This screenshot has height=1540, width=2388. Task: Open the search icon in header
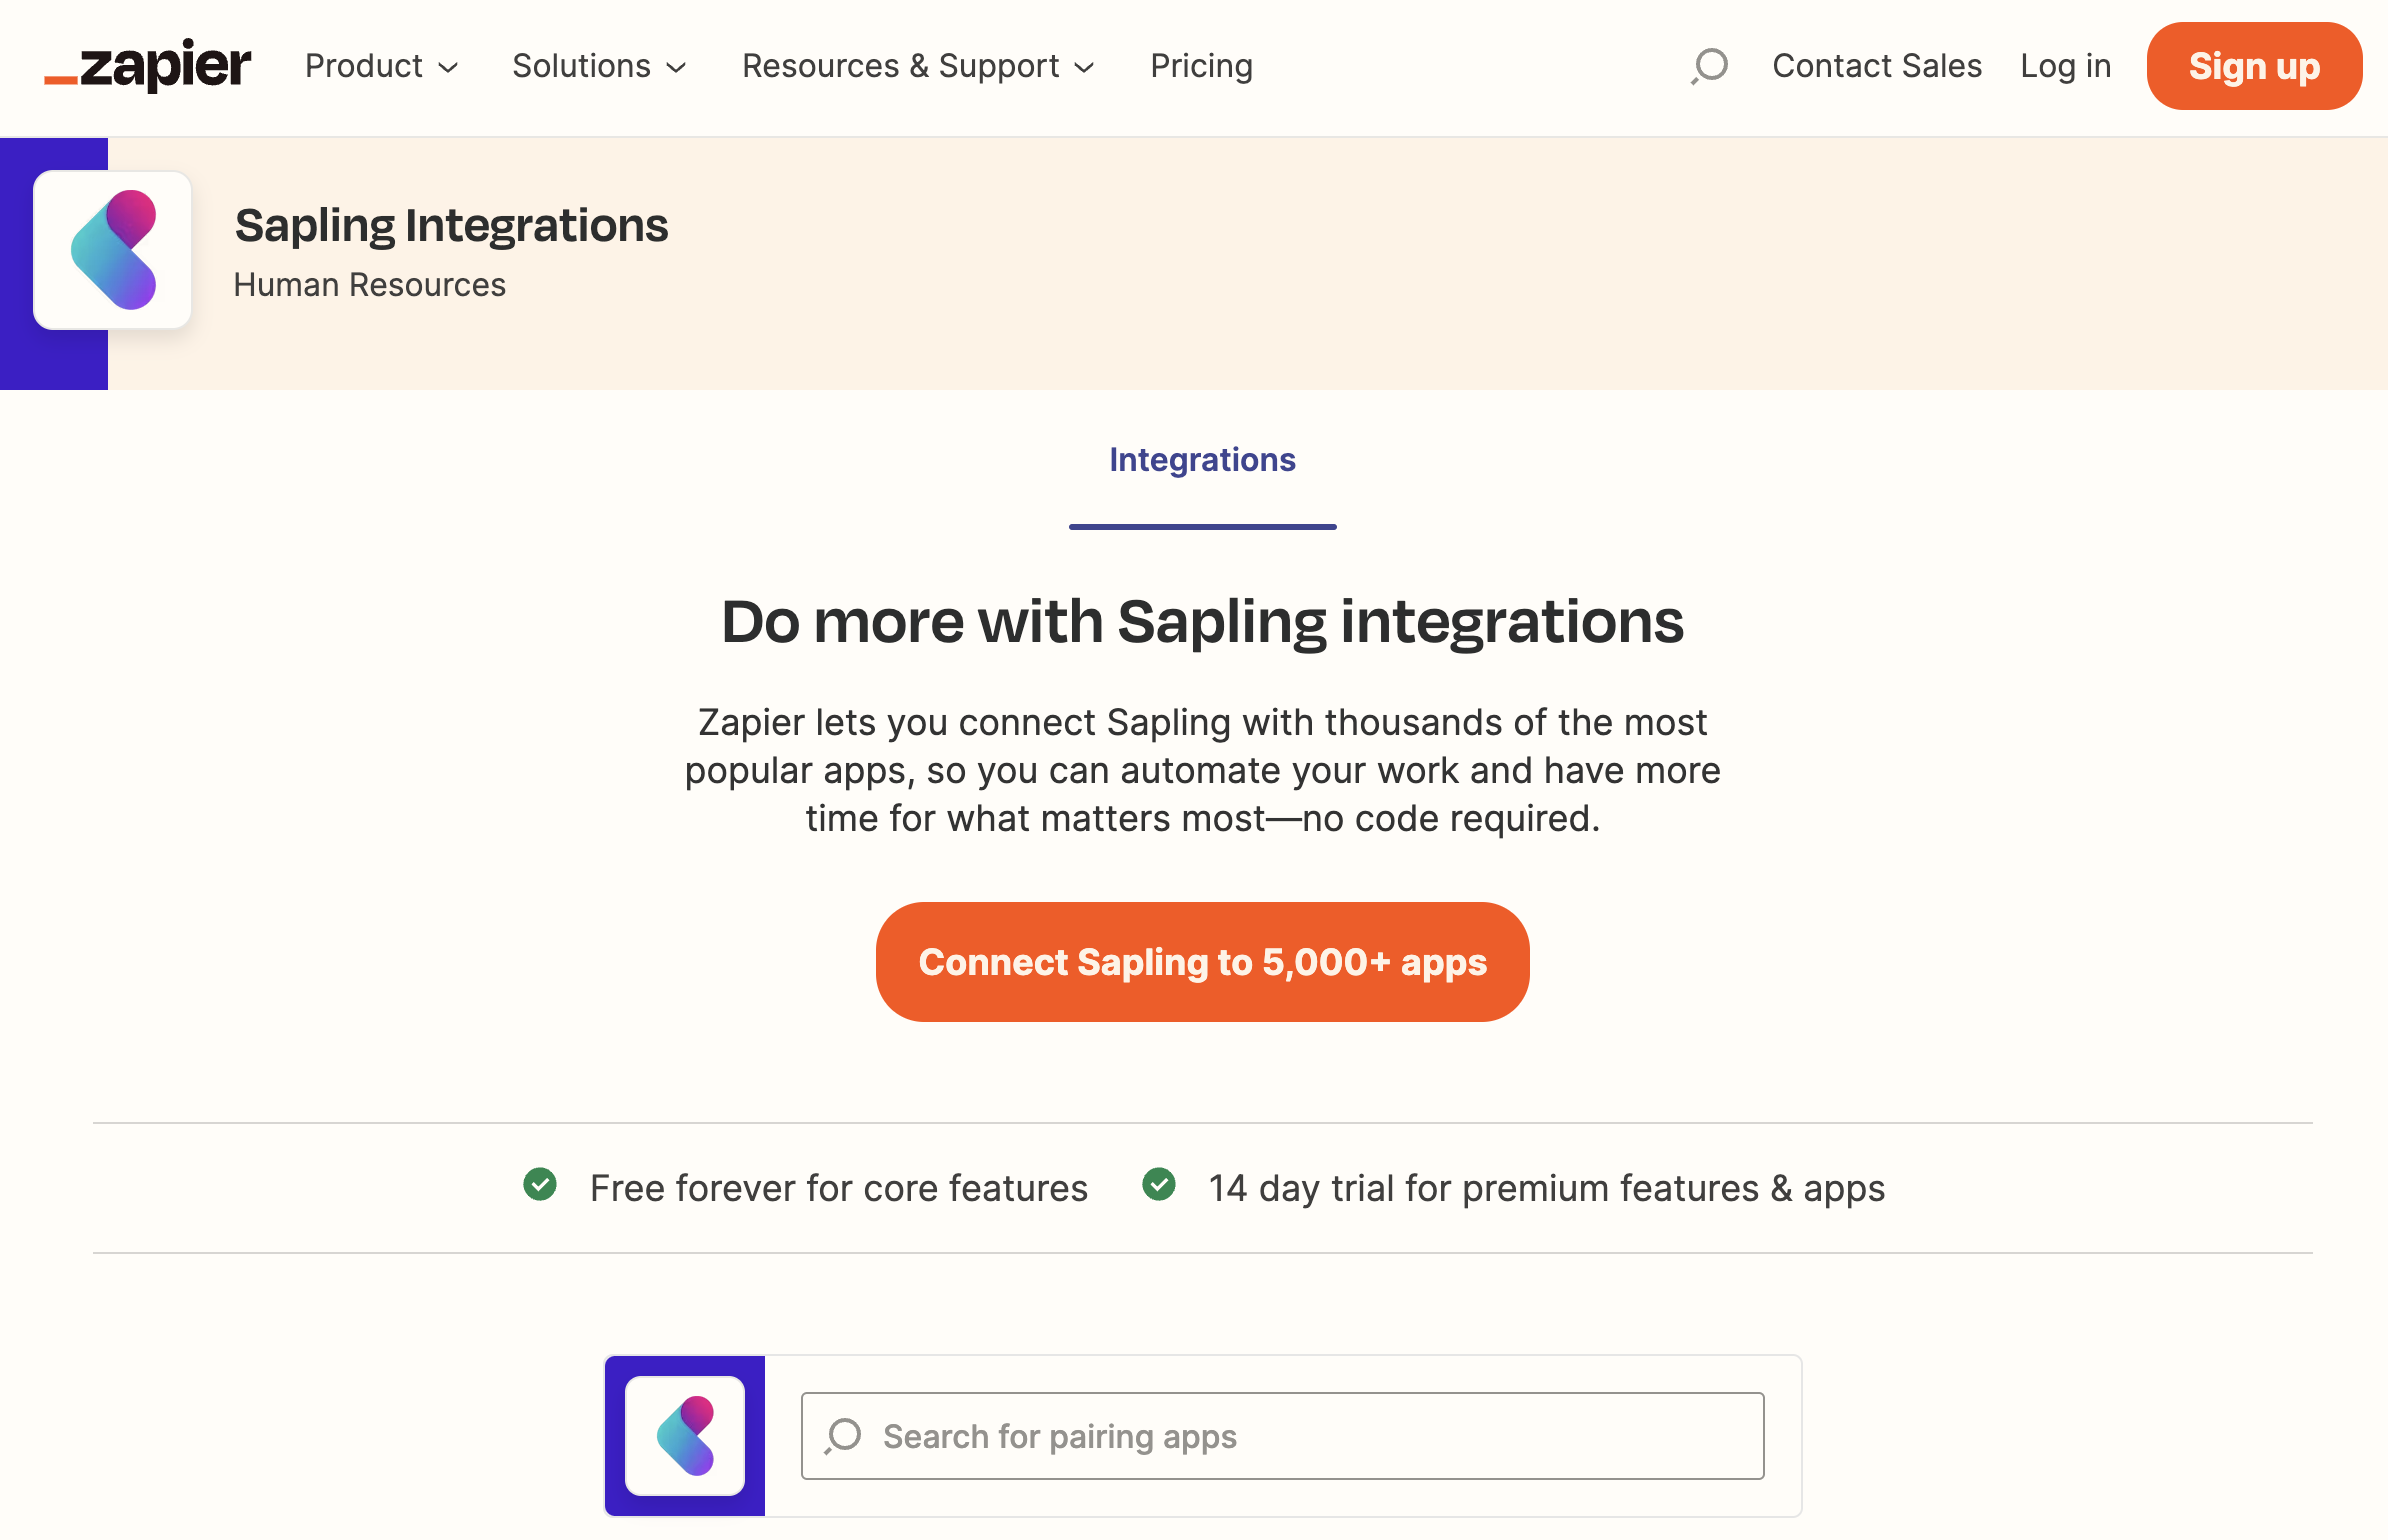click(x=1709, y=66)
